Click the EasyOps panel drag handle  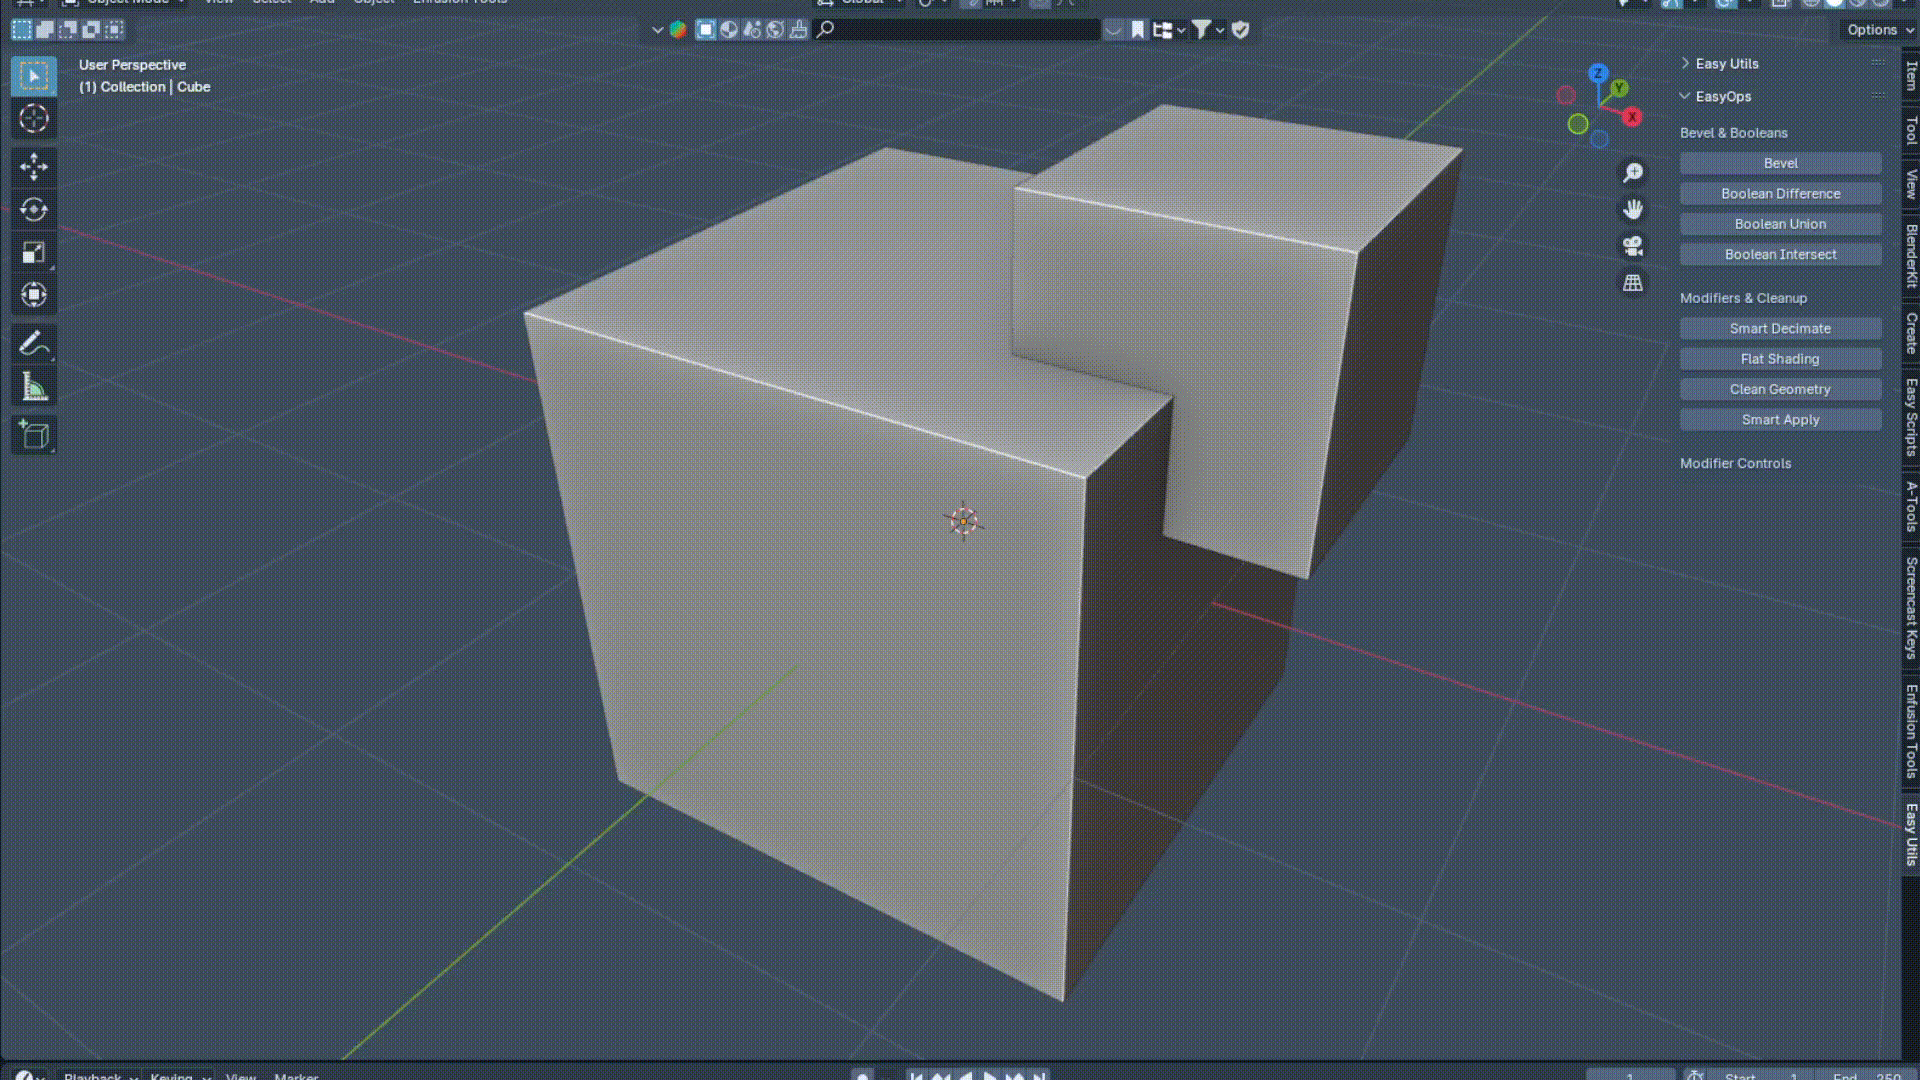1878,96
